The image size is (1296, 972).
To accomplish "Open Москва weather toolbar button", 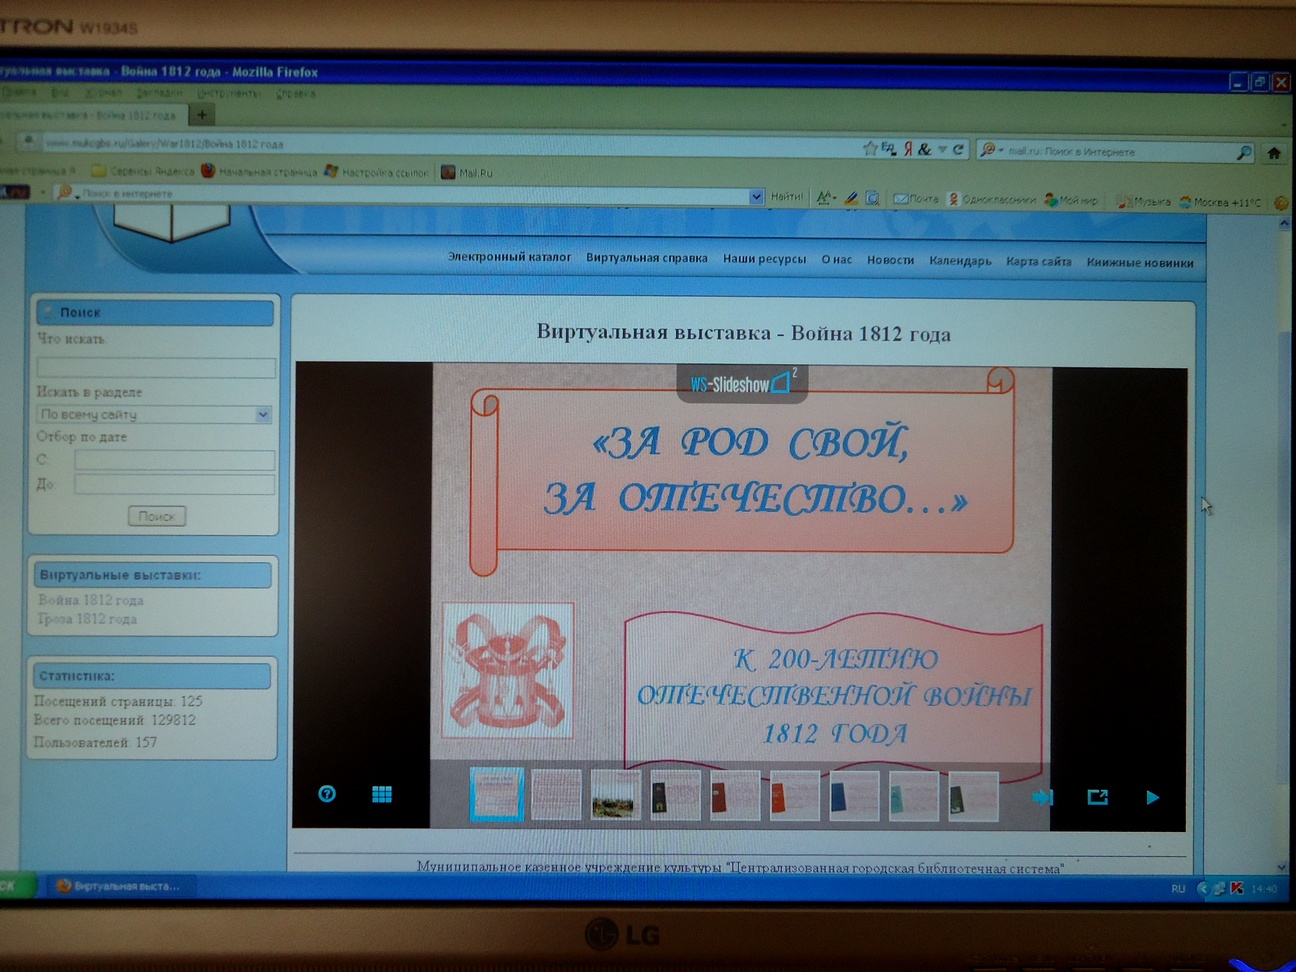I will [1220, 203].
